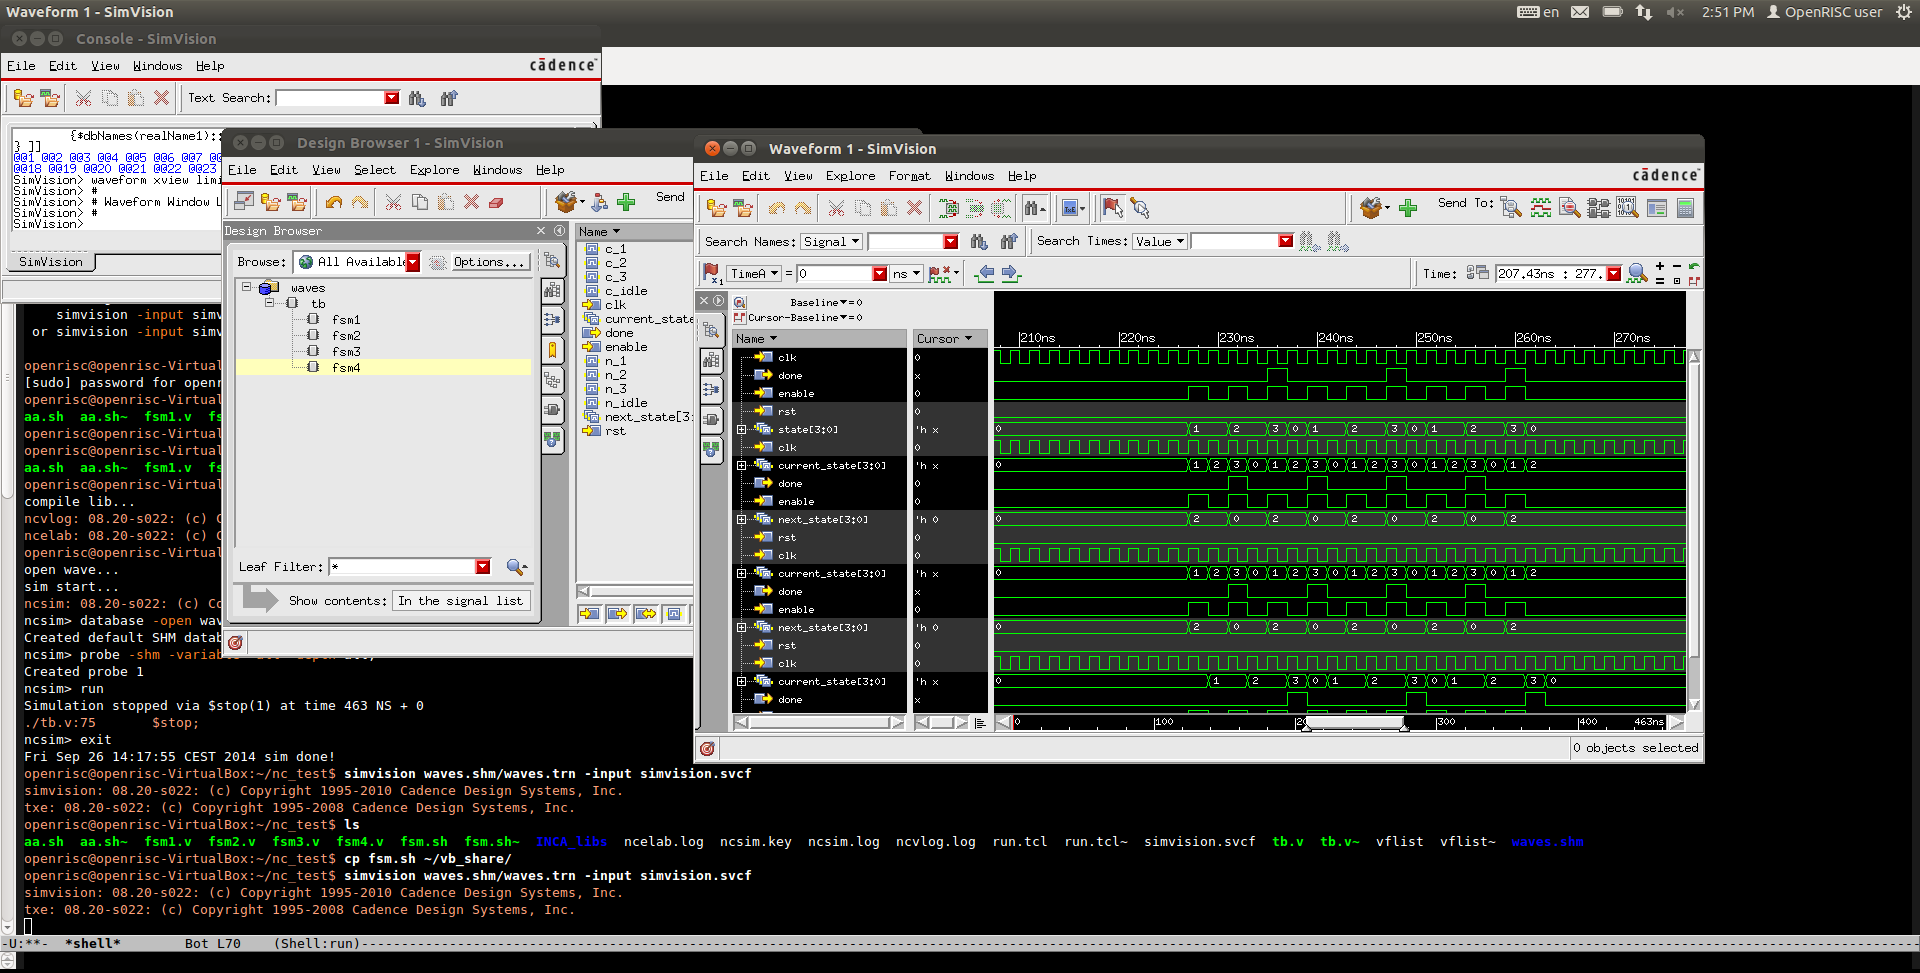
Task: Click green plus in Design Browser toolbar
Action: (626, 202)
